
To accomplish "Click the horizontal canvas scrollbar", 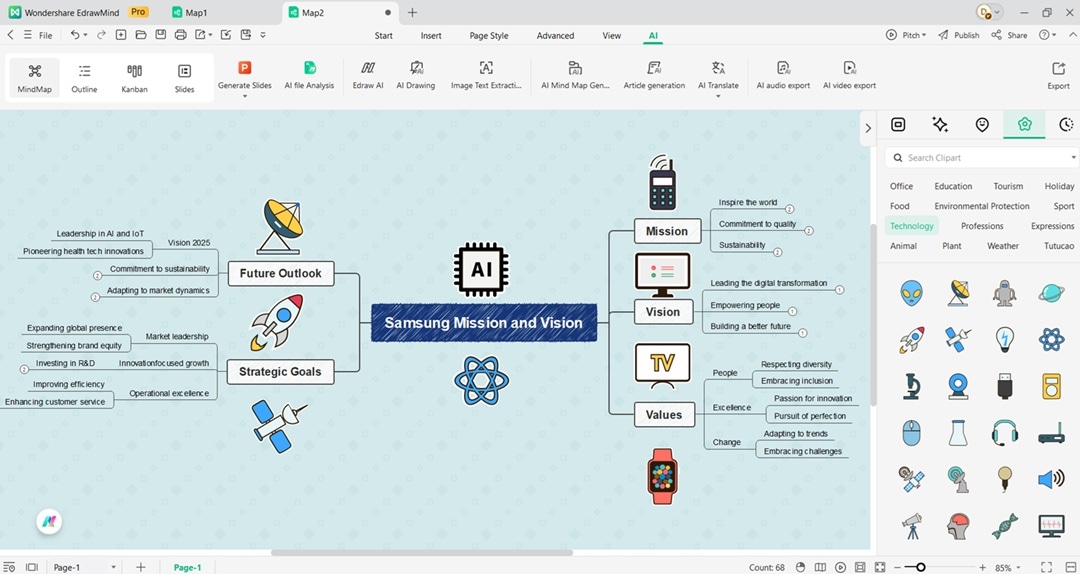I will tap(422, 553).
